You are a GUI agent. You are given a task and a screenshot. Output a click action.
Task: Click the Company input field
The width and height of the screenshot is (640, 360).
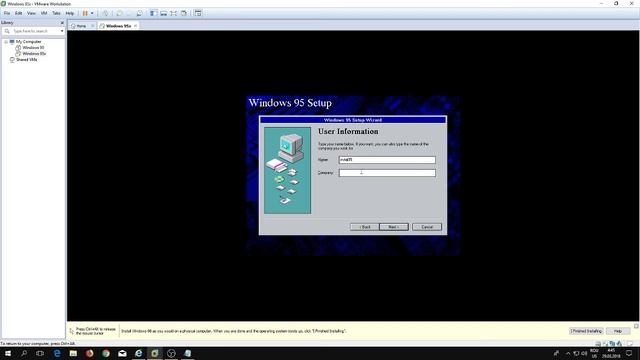tap(387, 173)
